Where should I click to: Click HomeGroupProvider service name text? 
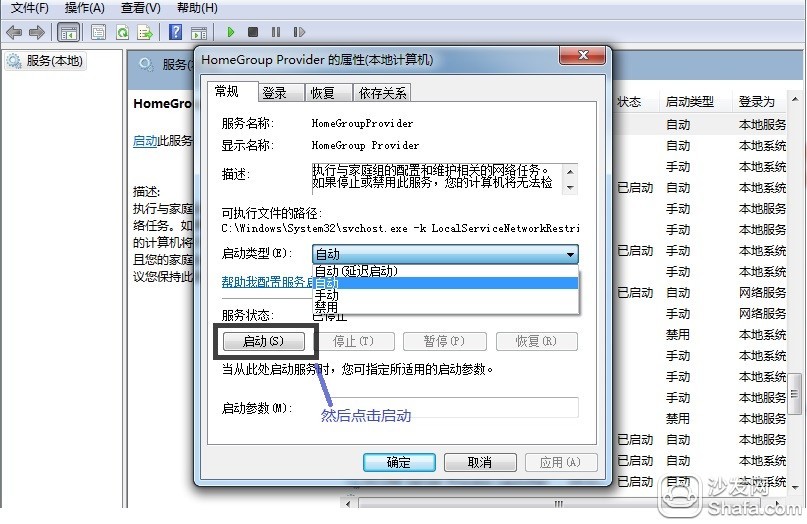[362, 124]
